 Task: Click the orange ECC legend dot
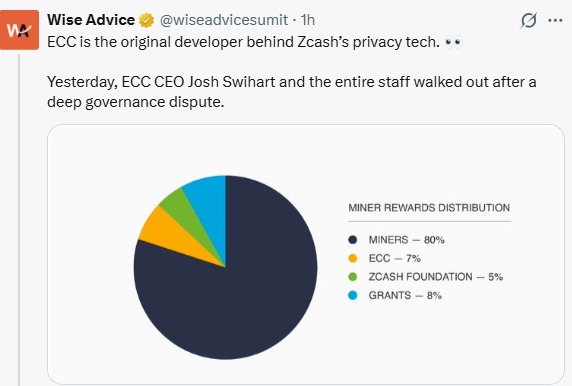pyautogui.click(x=352, y=258)
